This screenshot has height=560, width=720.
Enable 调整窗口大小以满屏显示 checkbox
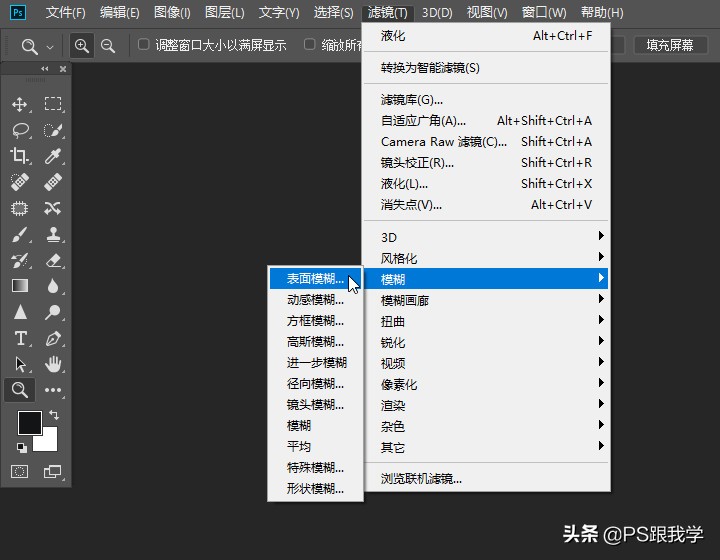143,45
